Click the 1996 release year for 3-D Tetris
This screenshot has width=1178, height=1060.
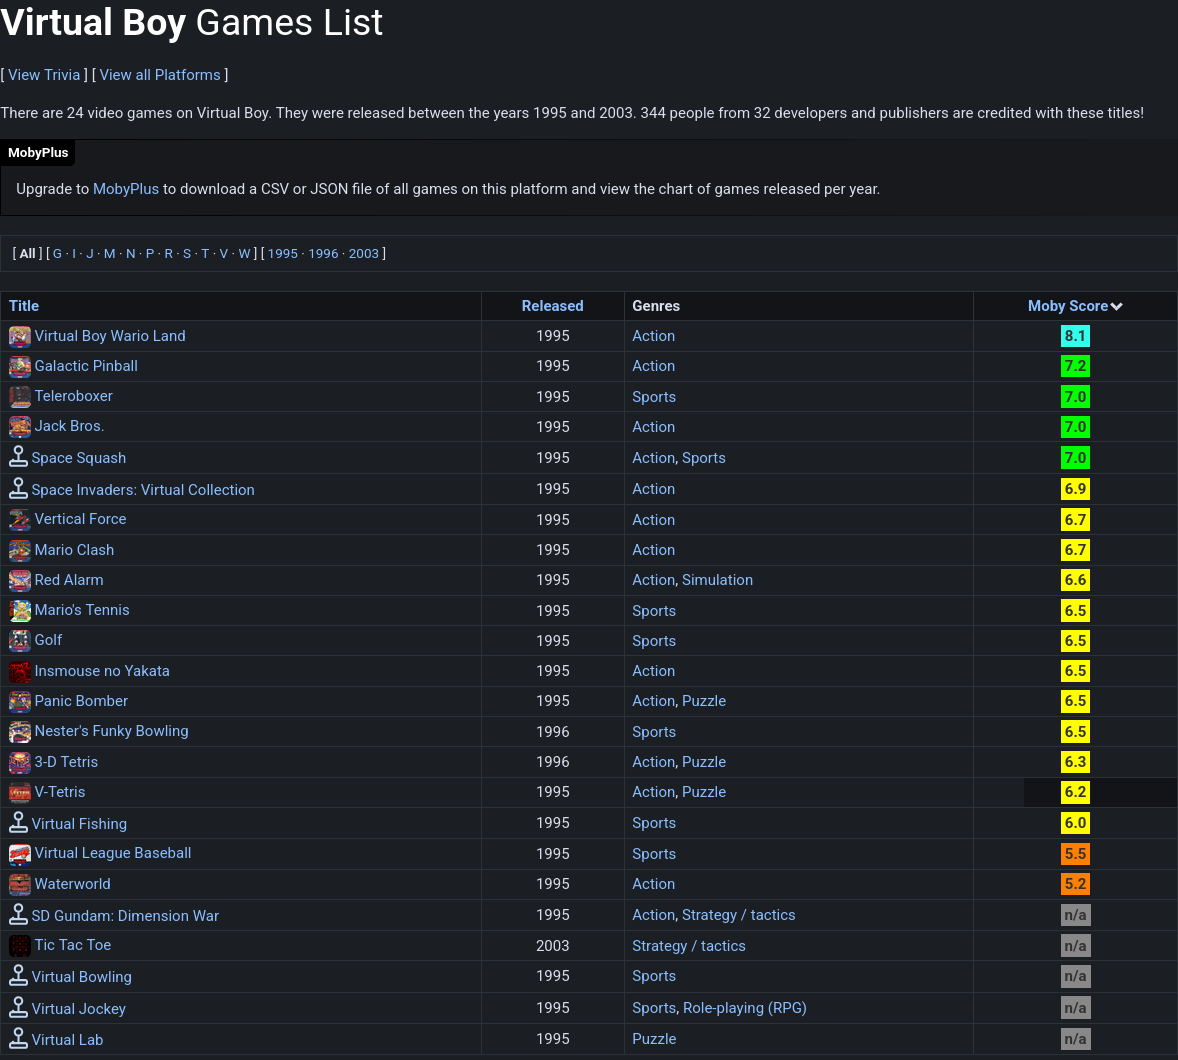click(552, 762)
